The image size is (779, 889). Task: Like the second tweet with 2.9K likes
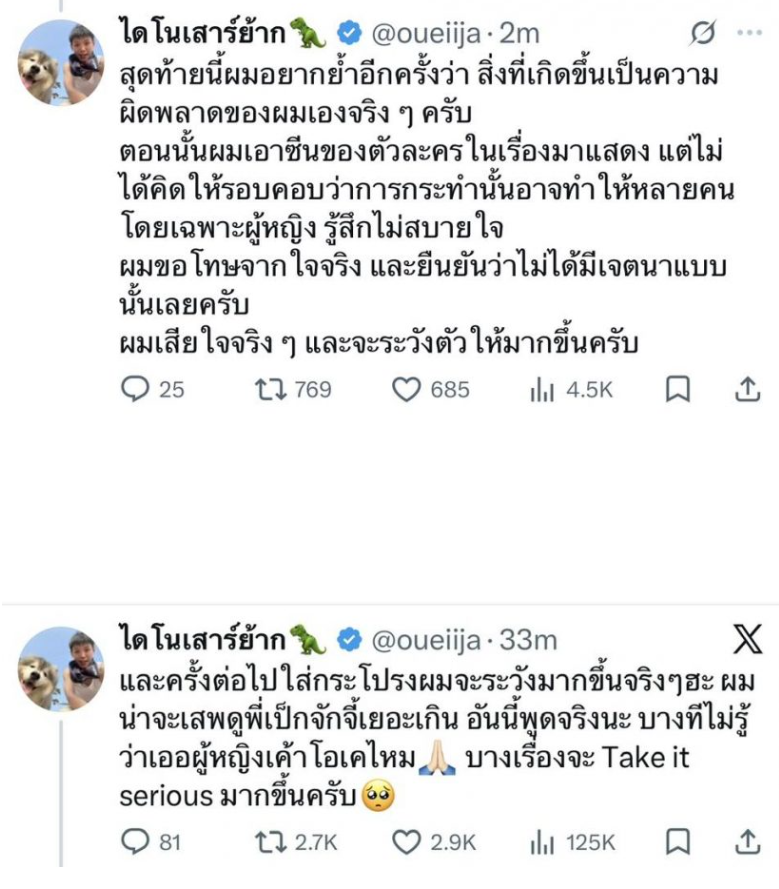coord(405,843)
